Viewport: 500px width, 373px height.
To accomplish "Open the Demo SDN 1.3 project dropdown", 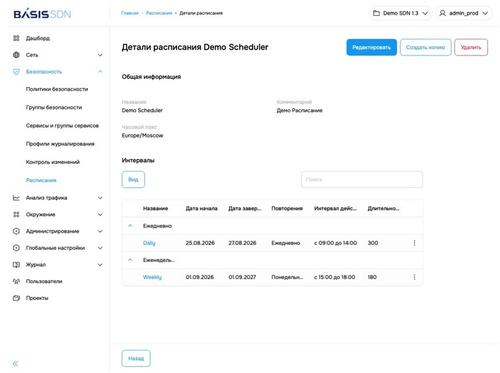I will pyautogui.click(x=401, y=13).
